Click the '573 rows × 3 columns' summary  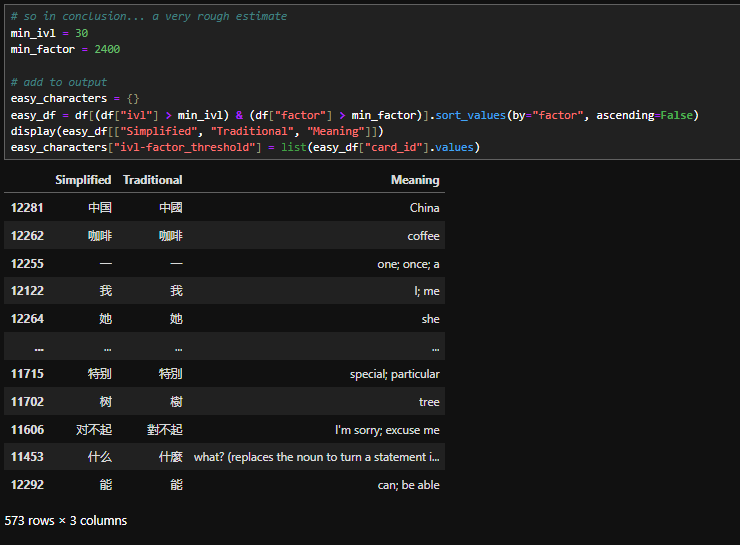point(66,521)
